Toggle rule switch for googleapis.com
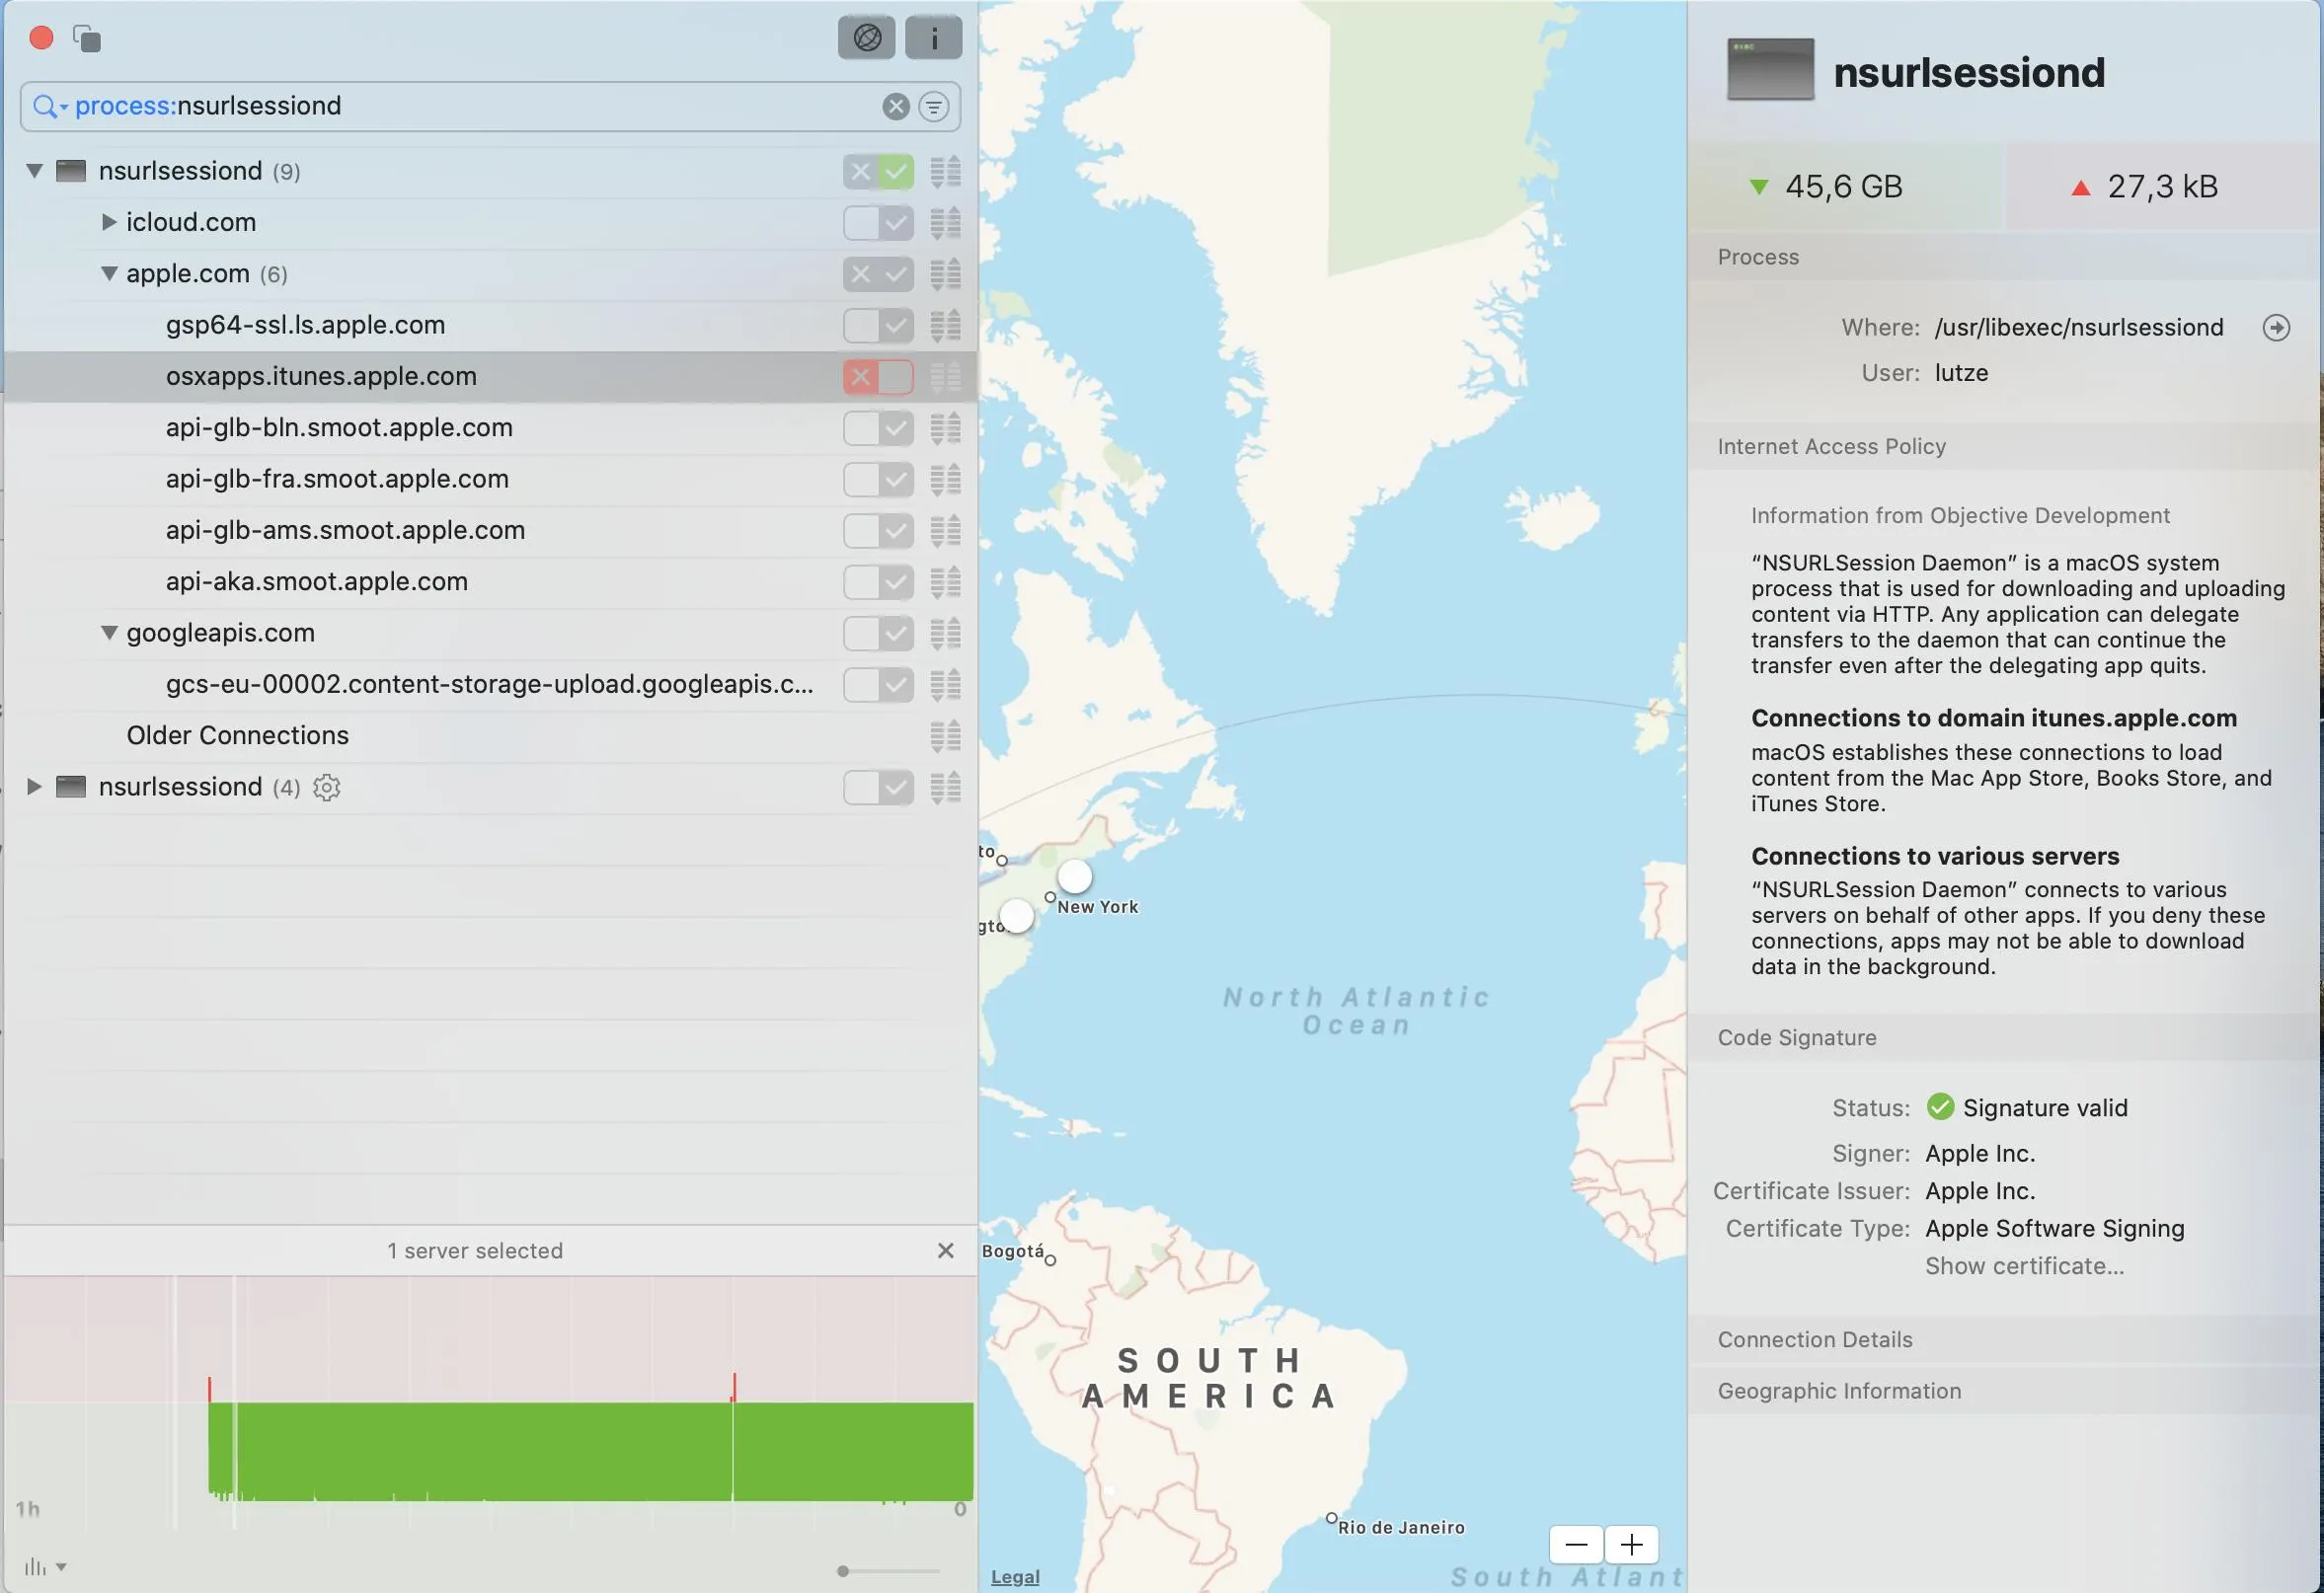2324x1593 pixels. 877,633
